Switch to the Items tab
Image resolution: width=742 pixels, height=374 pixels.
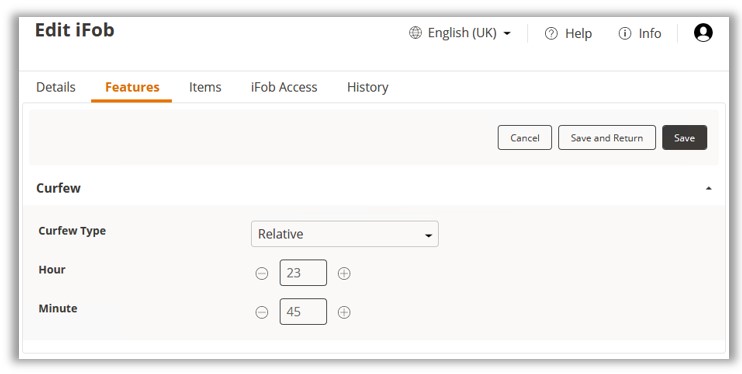[x=205, y=87]
